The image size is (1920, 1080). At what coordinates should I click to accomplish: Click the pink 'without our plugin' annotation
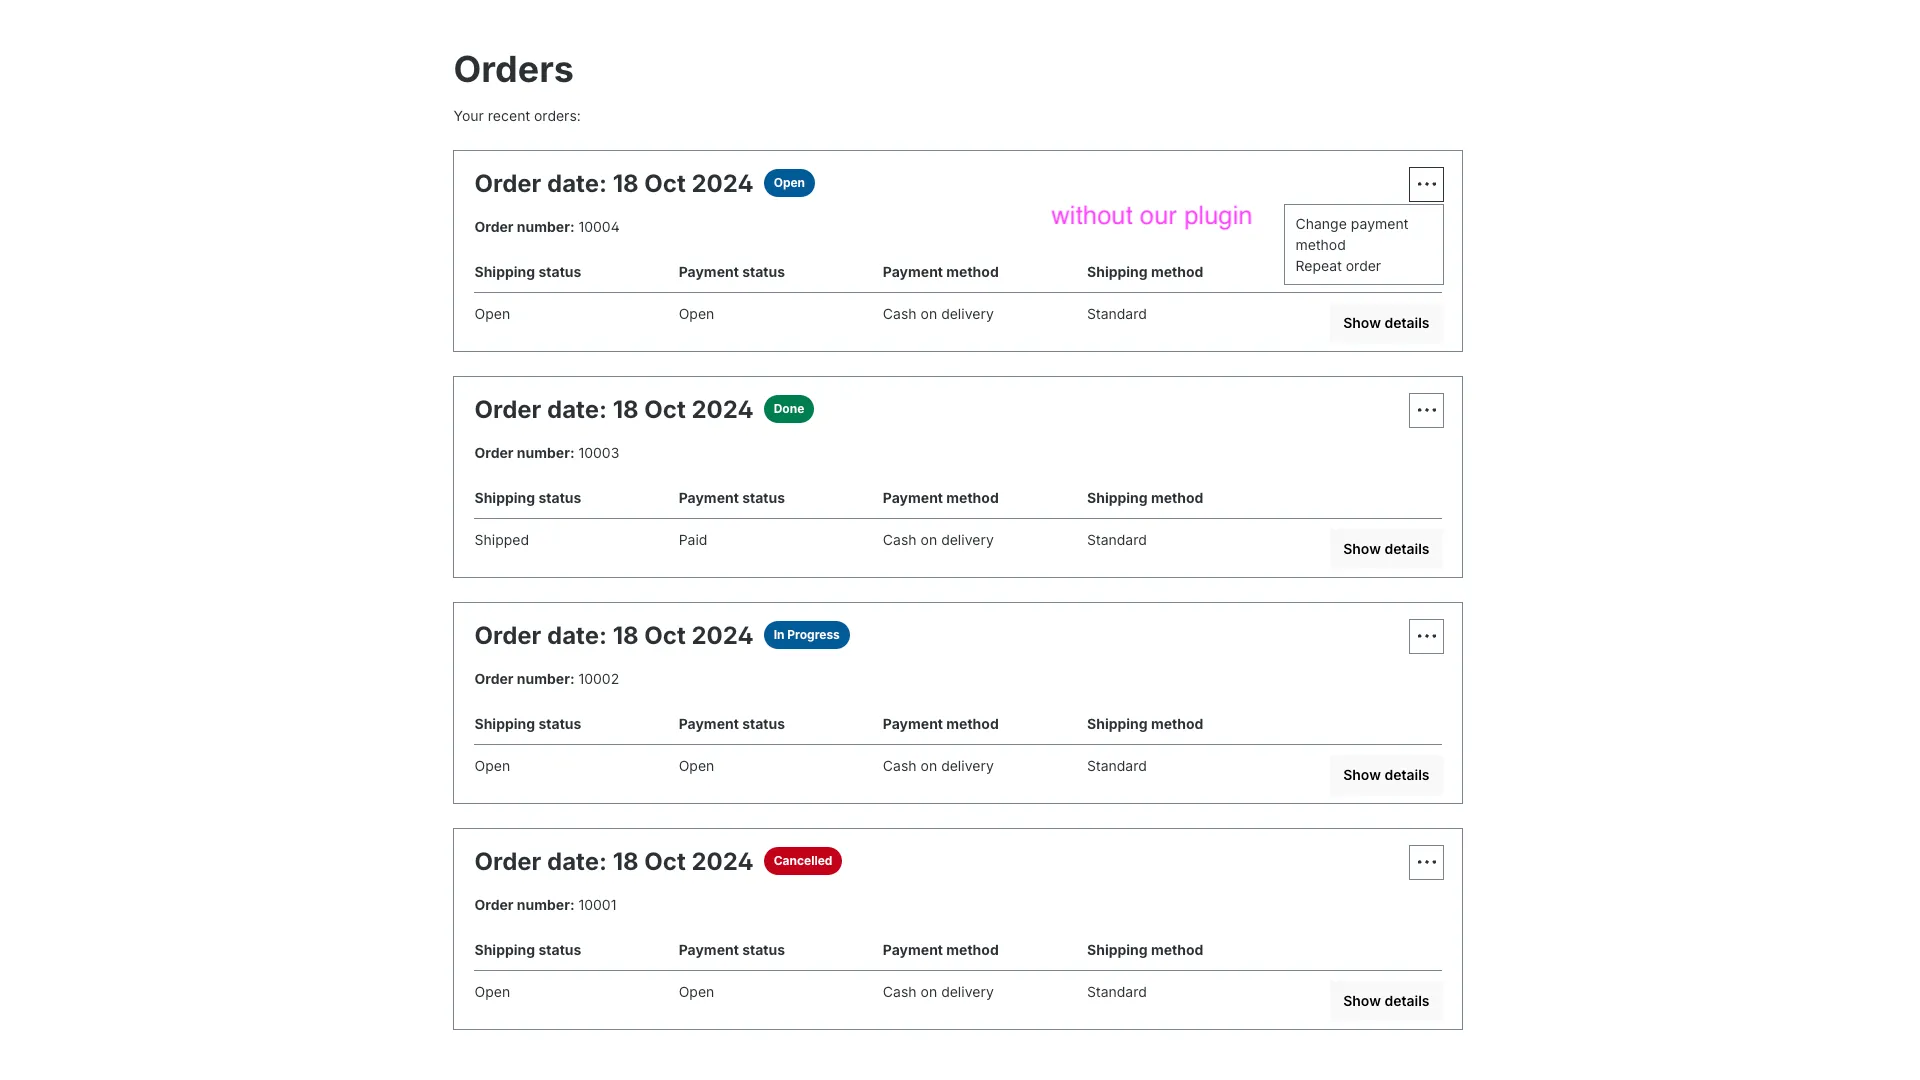tap(1151, 216)
